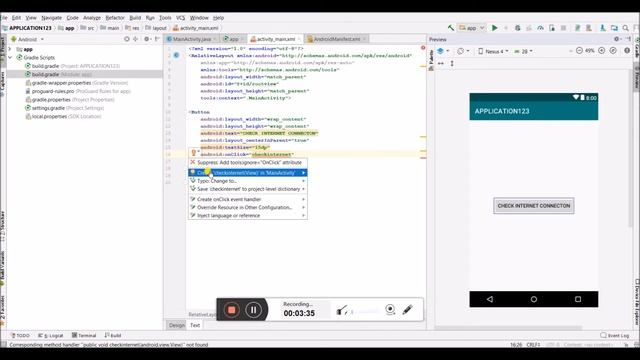
Task: Open the TODO tool window
Action: click(x=20, y=336)
